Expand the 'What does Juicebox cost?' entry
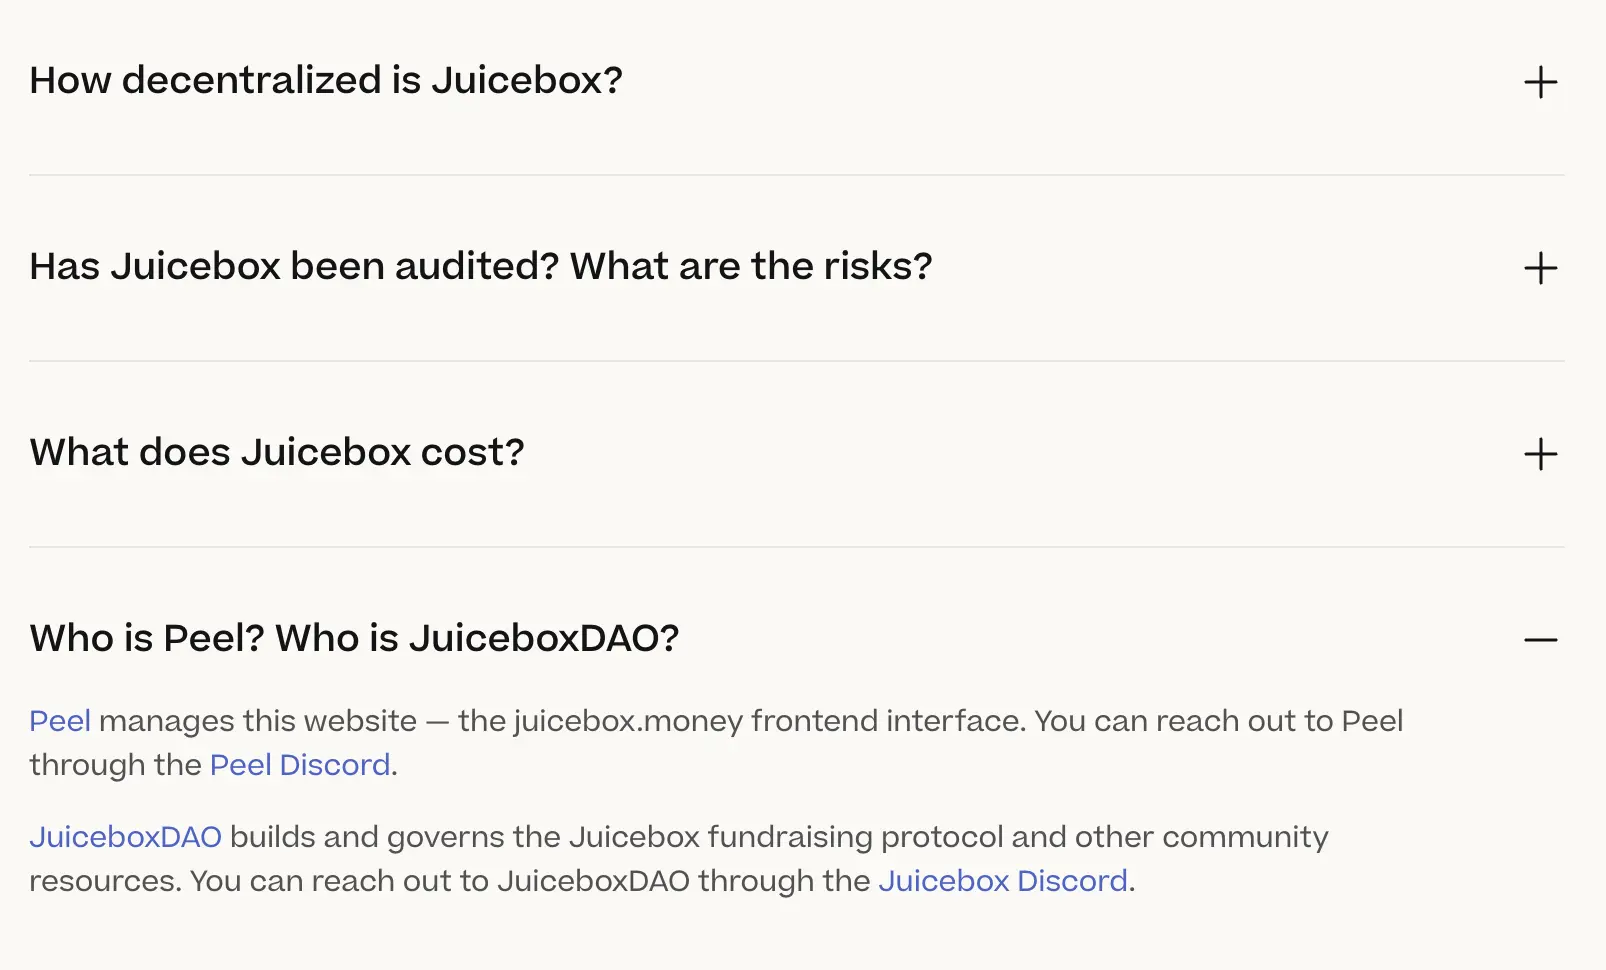Viewport: 1606px width, 970px height. (x=276, y=452)
